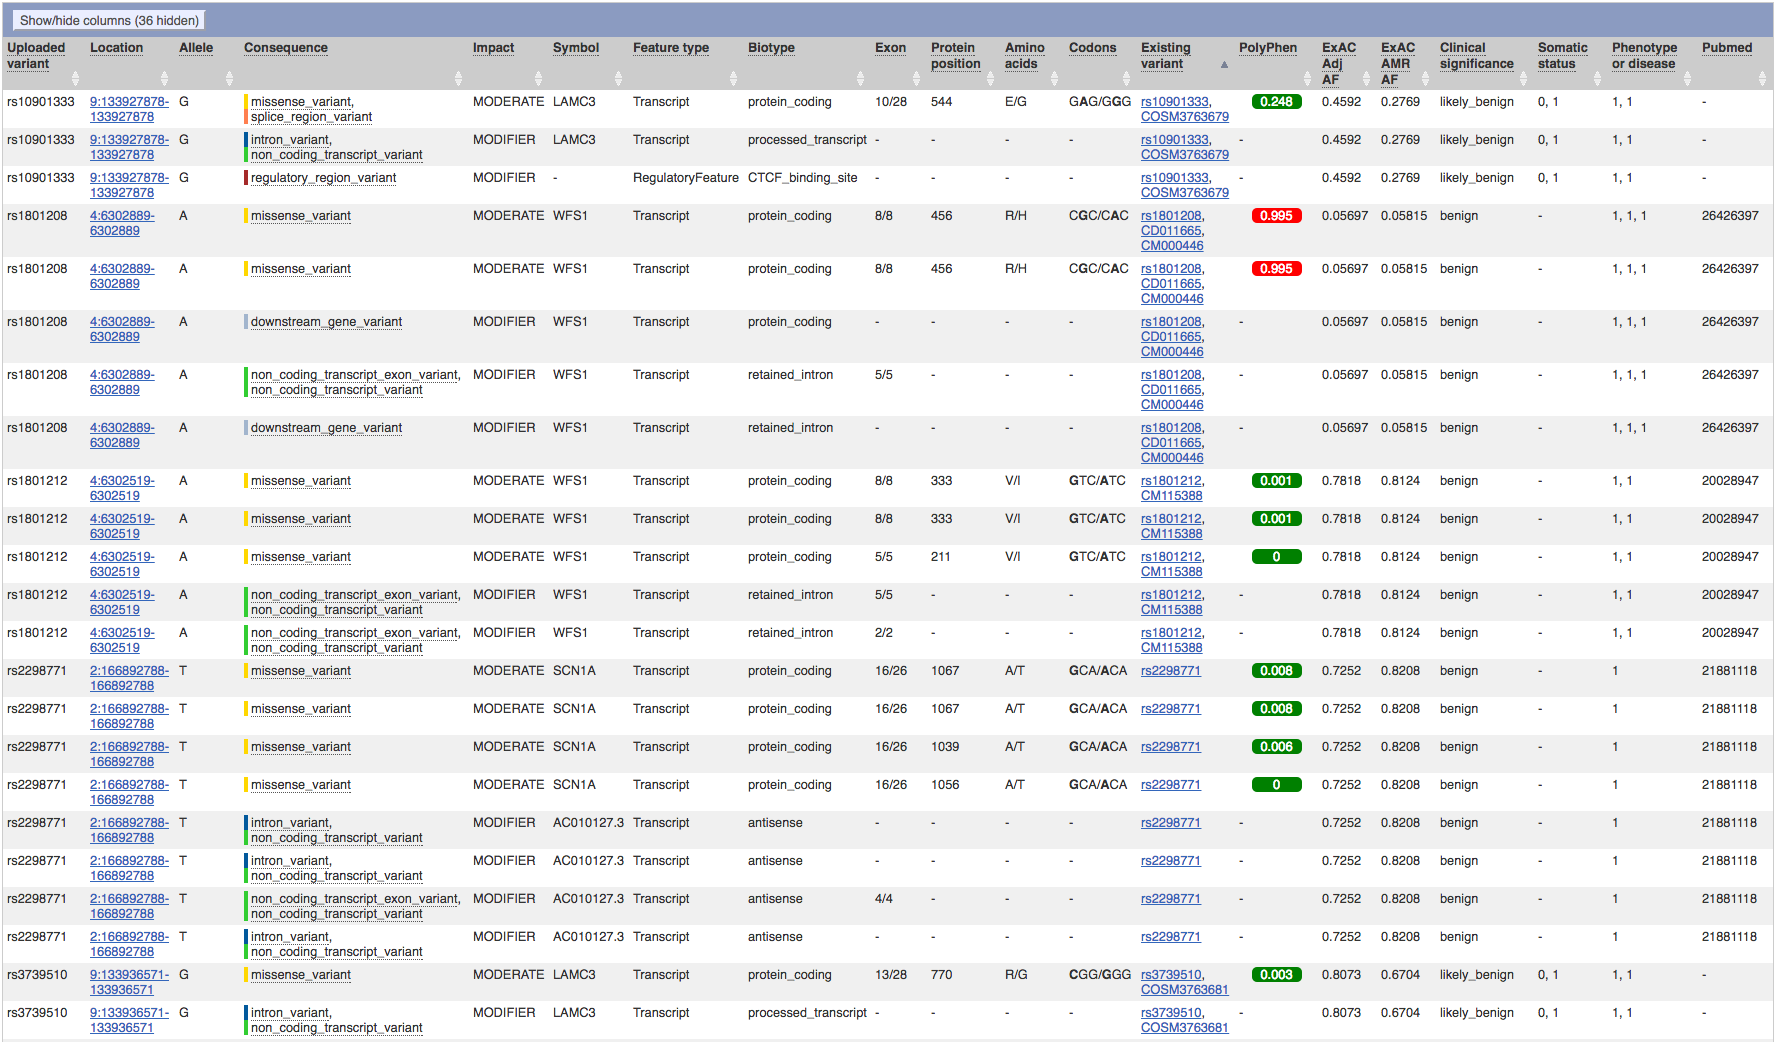
Task: Click the sort arrows in Biotype column
Action: pos(861,78)
